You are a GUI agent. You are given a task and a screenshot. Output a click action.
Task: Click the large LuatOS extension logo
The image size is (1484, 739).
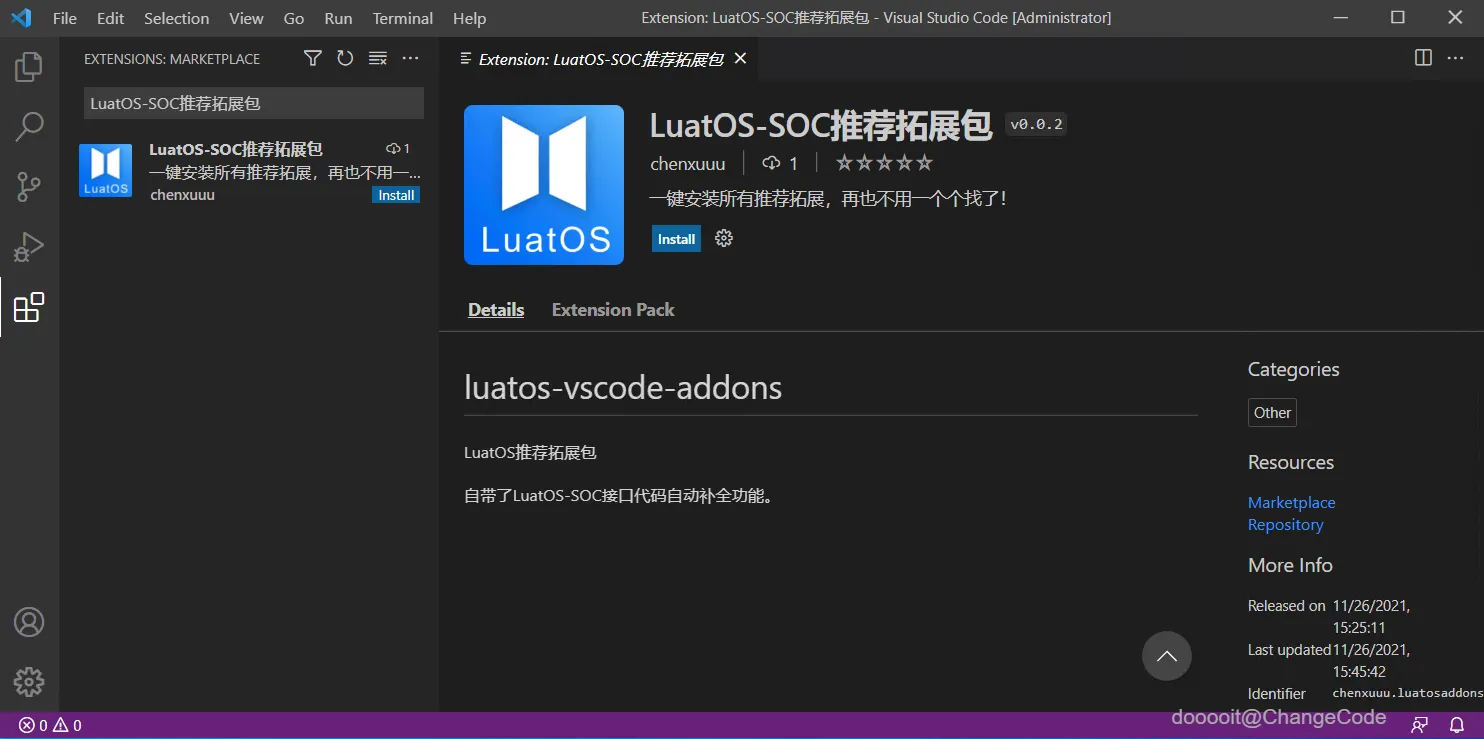pos(544,185)
